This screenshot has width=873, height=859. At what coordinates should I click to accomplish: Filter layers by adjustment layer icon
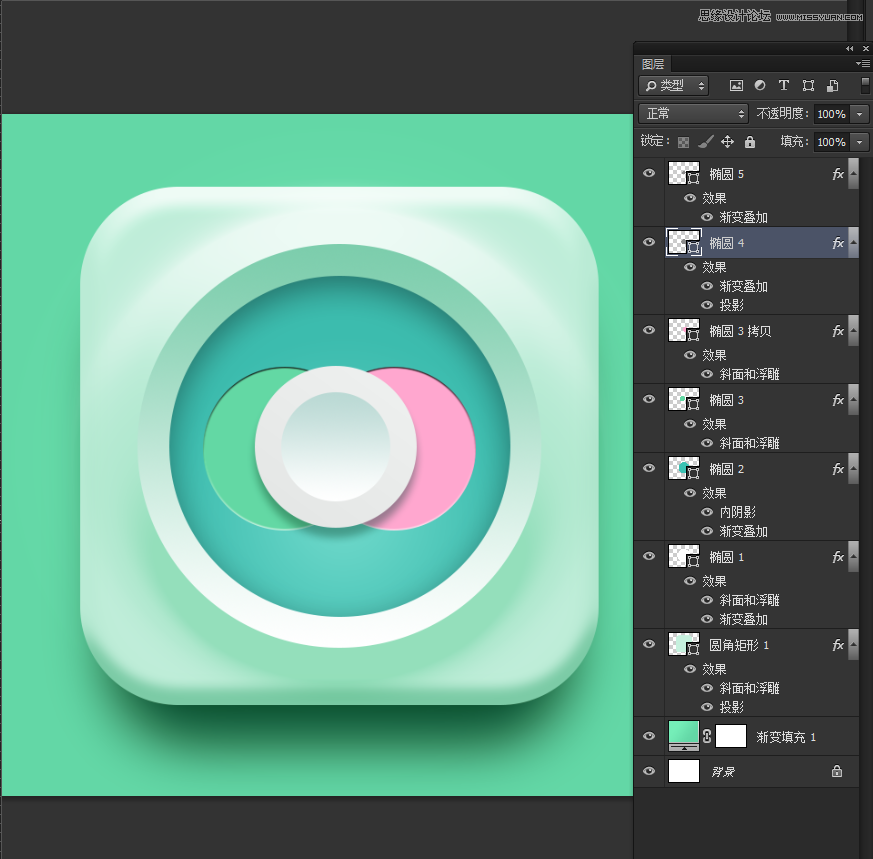(x=760, y=85)
